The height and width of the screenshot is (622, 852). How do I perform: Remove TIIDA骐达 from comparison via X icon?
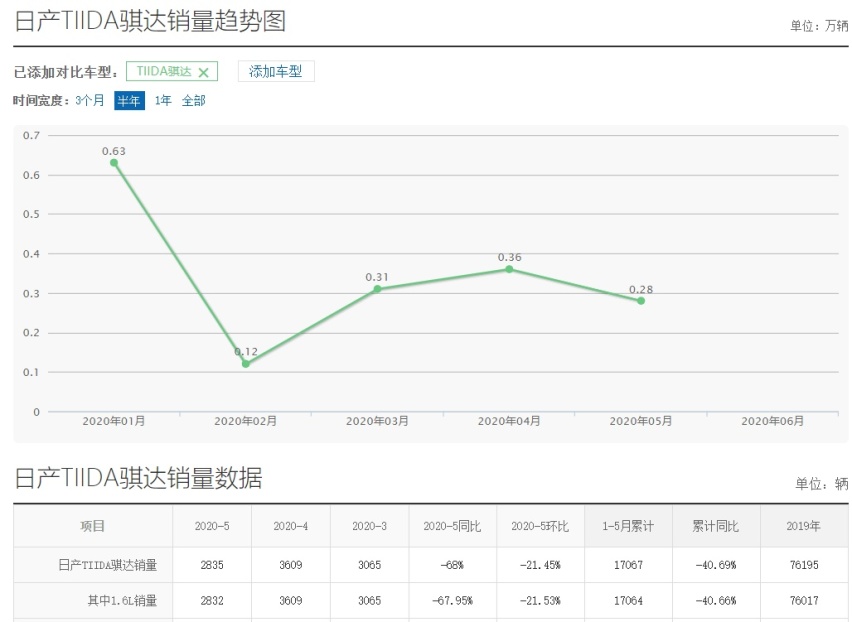[204, 72]
